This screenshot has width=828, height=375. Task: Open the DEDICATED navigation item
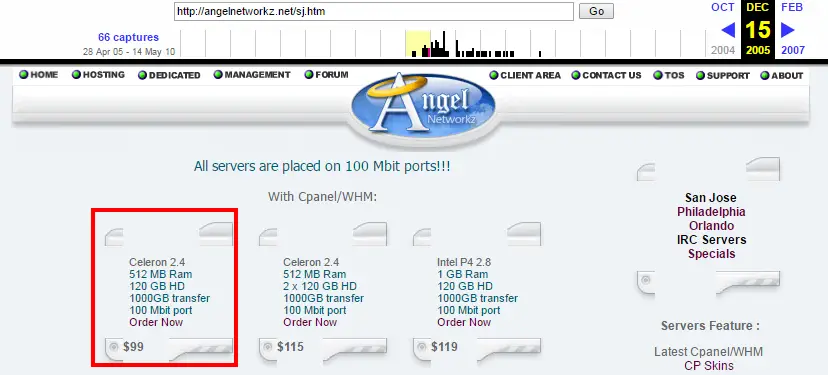coord(169,76)
